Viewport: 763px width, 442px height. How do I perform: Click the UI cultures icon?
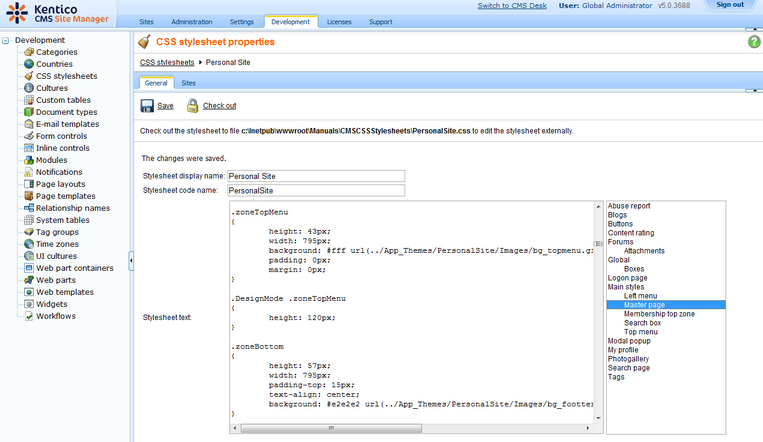[29, 256]
